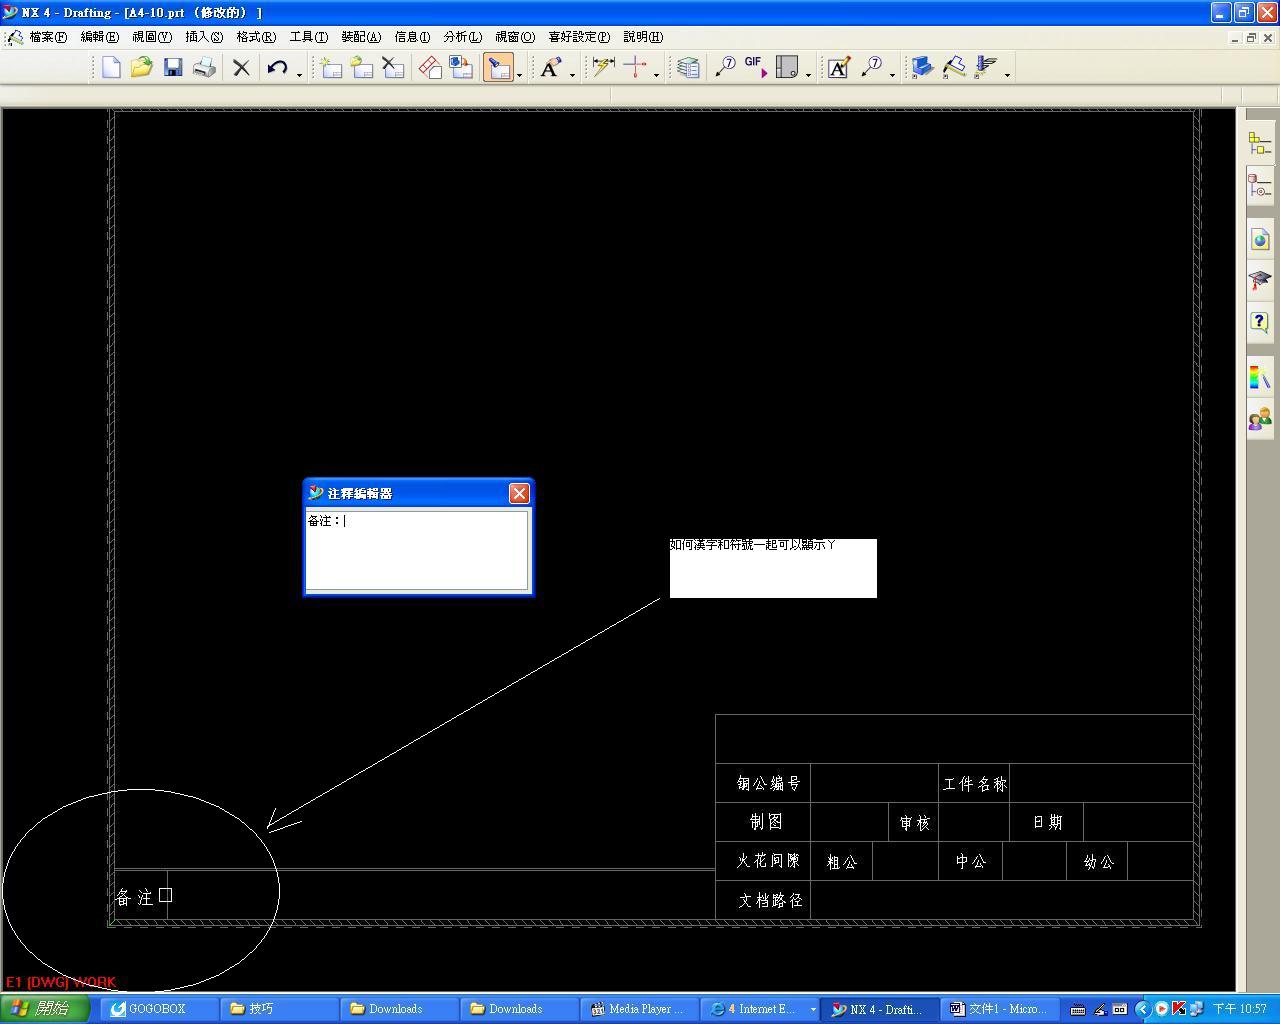Image resolution: width=1280 pixels, height=1024 pixels.
Task: Switch to Media Player in the taskbar
Action: tap(640, 1009)
